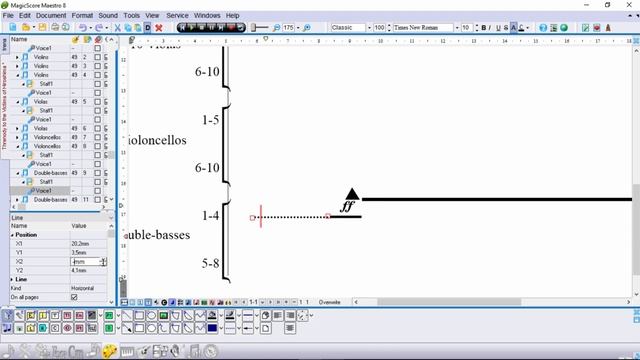This screenshot has width=640, height=360.
Task: Click the green globe icon
Action: pyautogui.click(x=564, y=27)
